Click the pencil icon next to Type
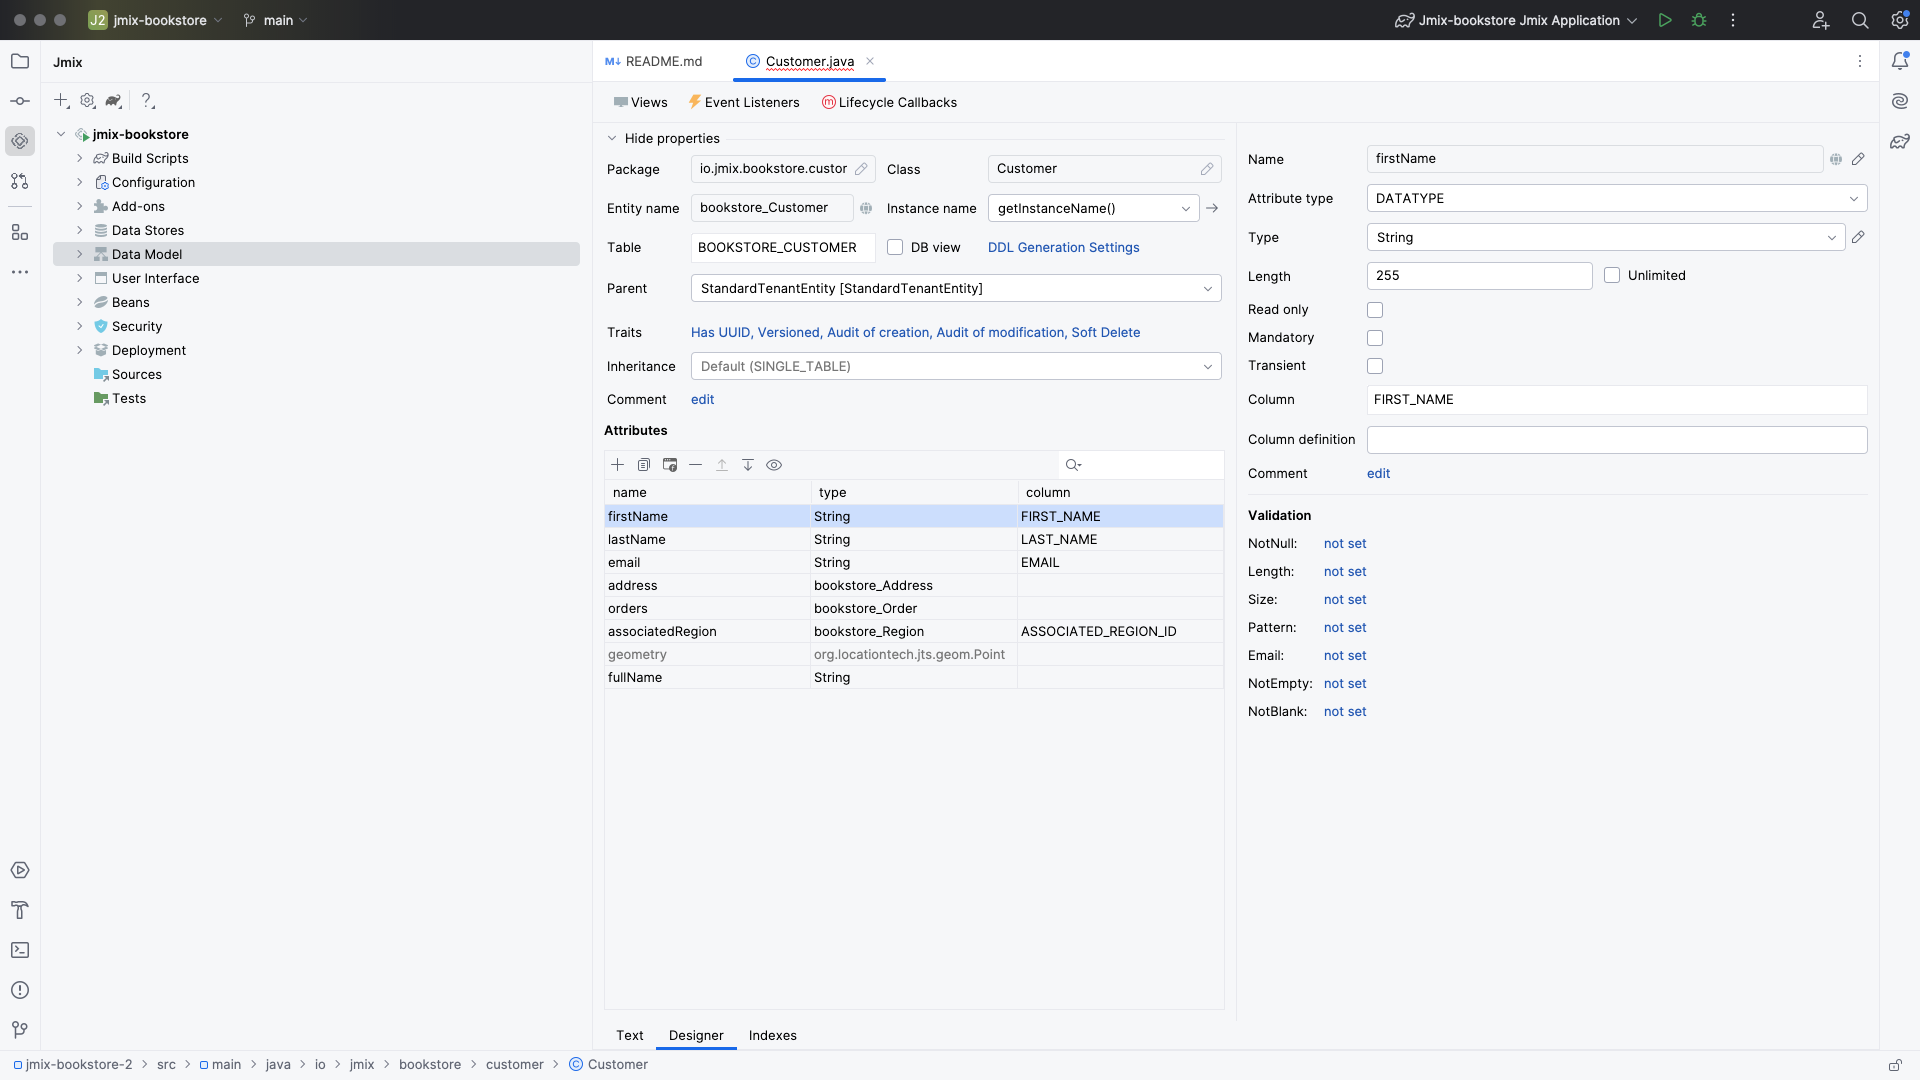The width and height of the screenshot is (1920, 1080). 1858,238
